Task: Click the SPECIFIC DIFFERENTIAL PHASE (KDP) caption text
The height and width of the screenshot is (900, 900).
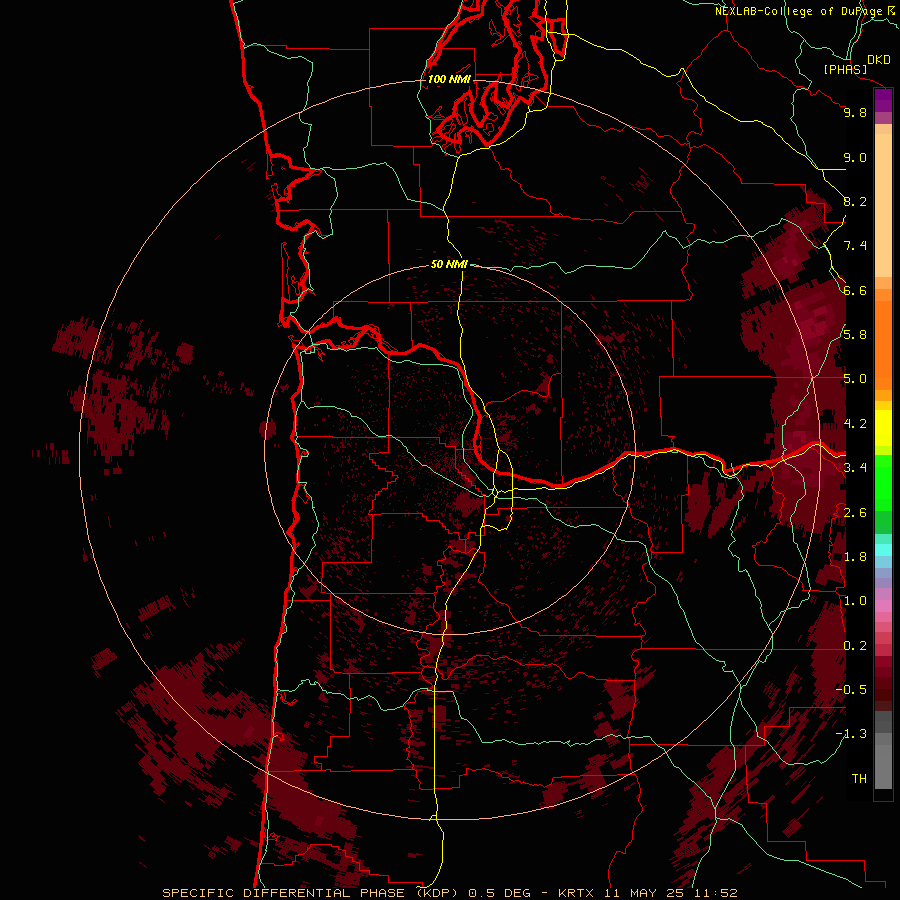Action: pos(309,893)
